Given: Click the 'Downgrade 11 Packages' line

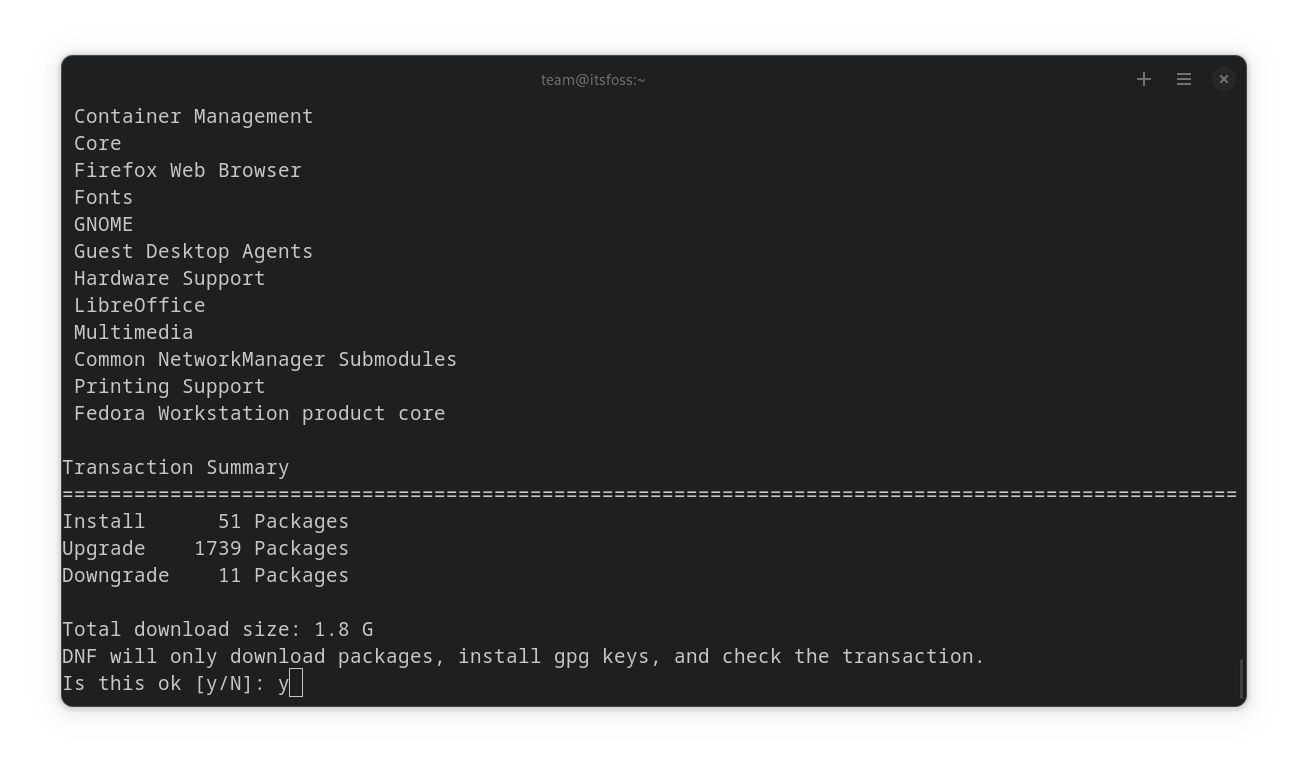Looking at the screenshot, I should point(205,576).
